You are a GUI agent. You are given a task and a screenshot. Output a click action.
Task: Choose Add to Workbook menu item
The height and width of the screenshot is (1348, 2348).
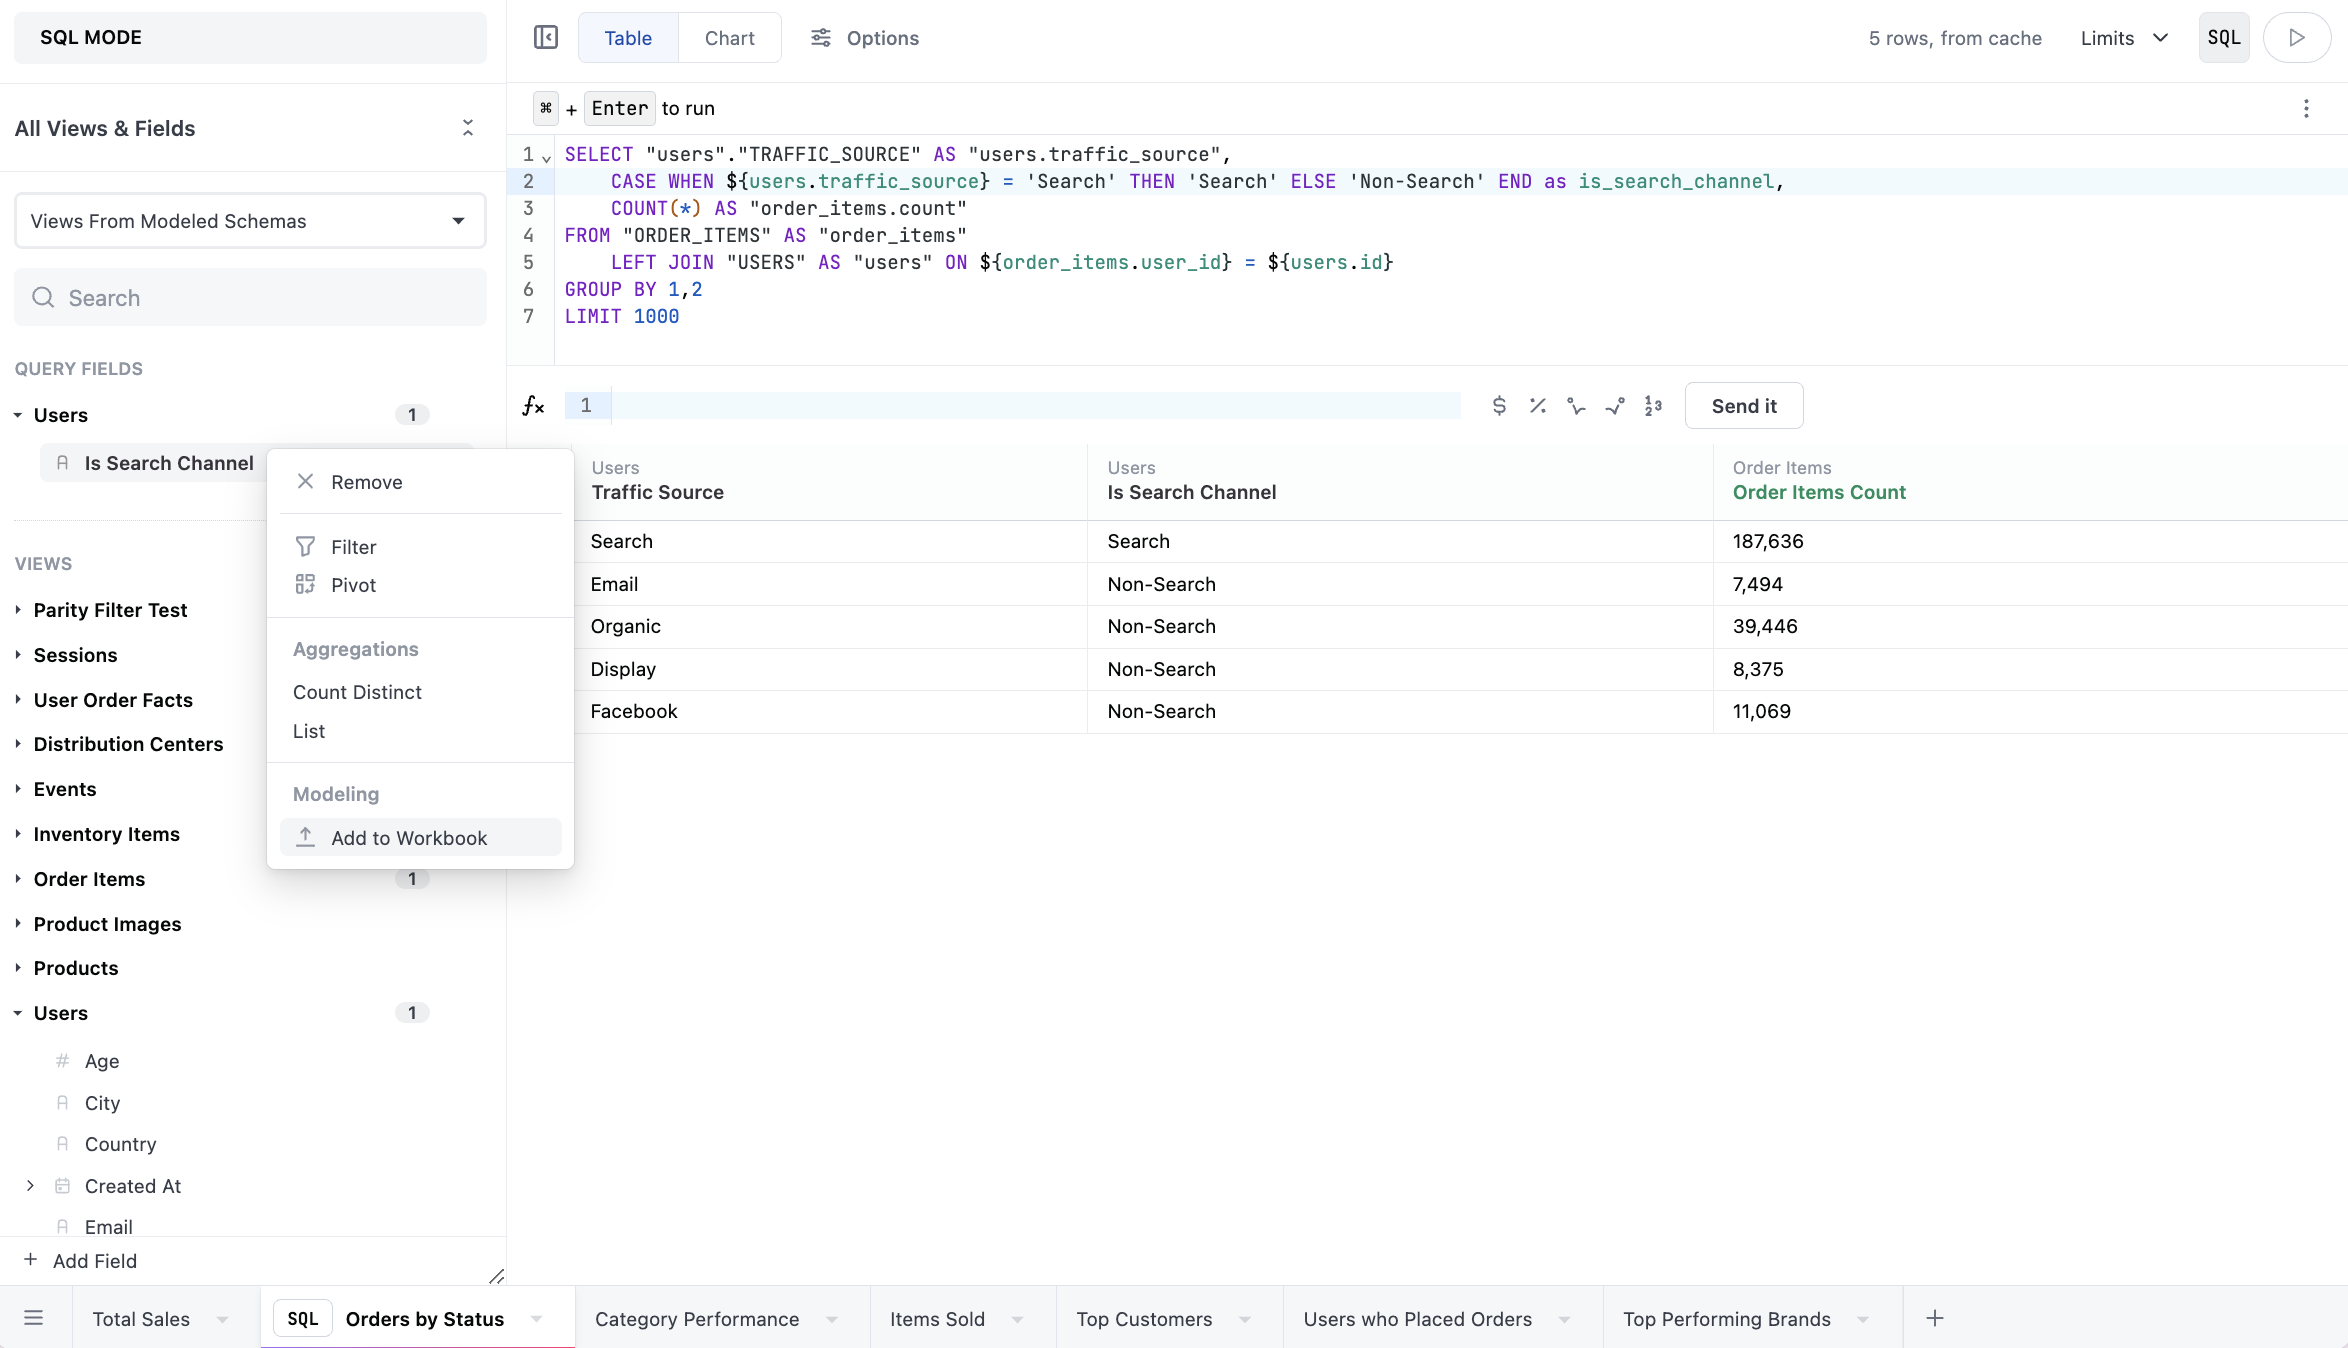coord(409,838)
